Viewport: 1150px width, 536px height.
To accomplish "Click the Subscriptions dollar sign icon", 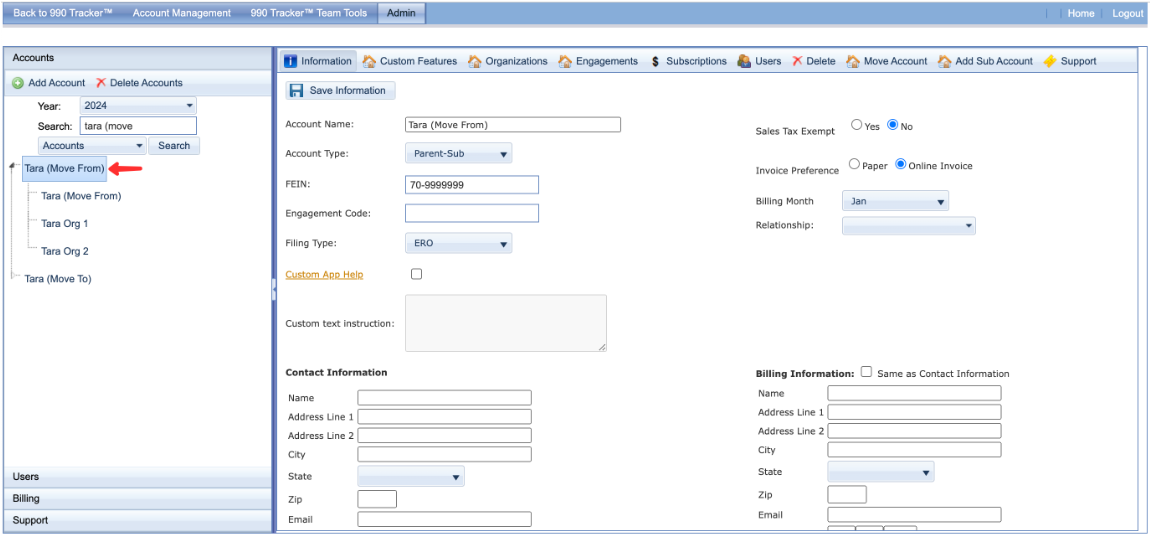I will coord(655,61).
